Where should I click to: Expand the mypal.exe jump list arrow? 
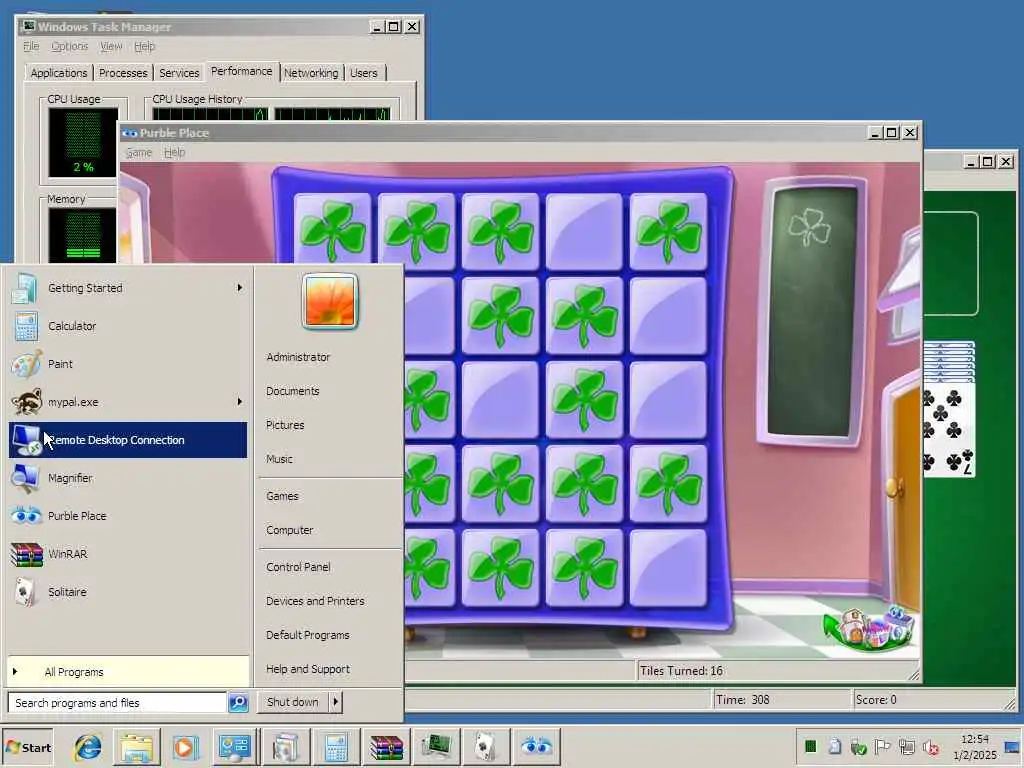click(240, 402)
